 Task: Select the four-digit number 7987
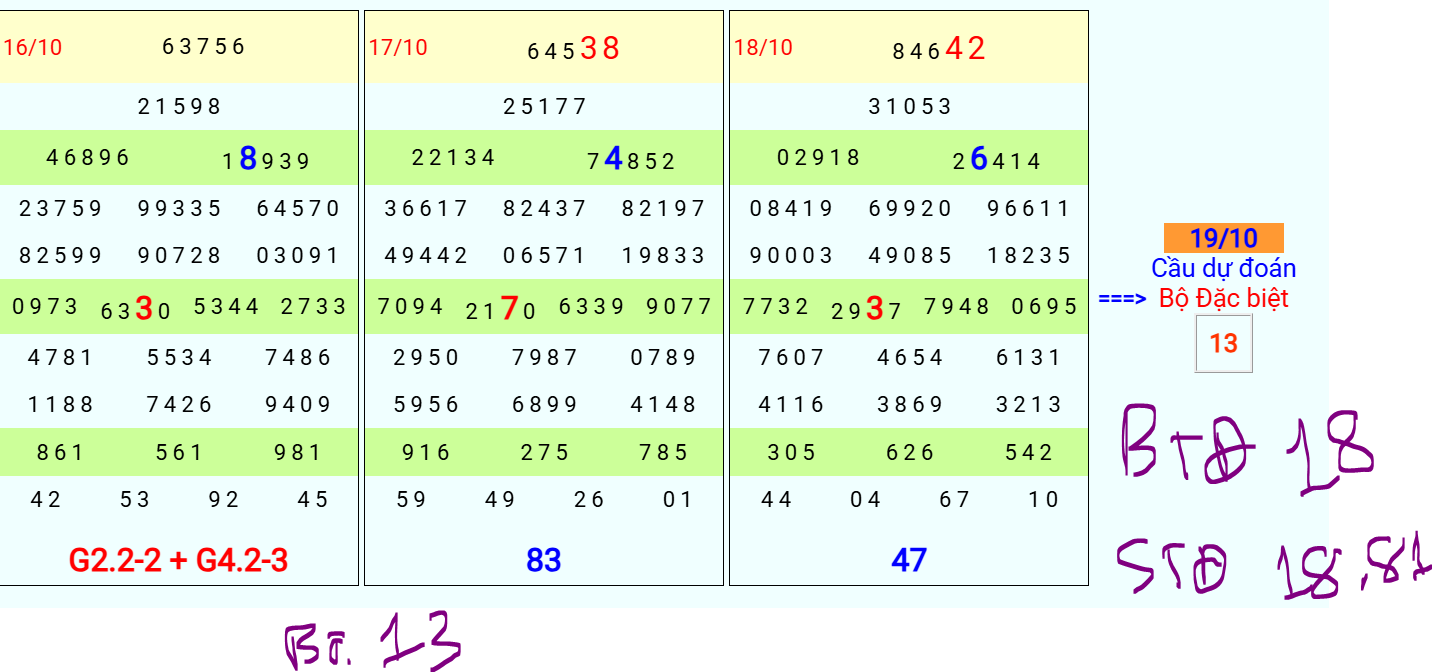click(x=545, y=357)
